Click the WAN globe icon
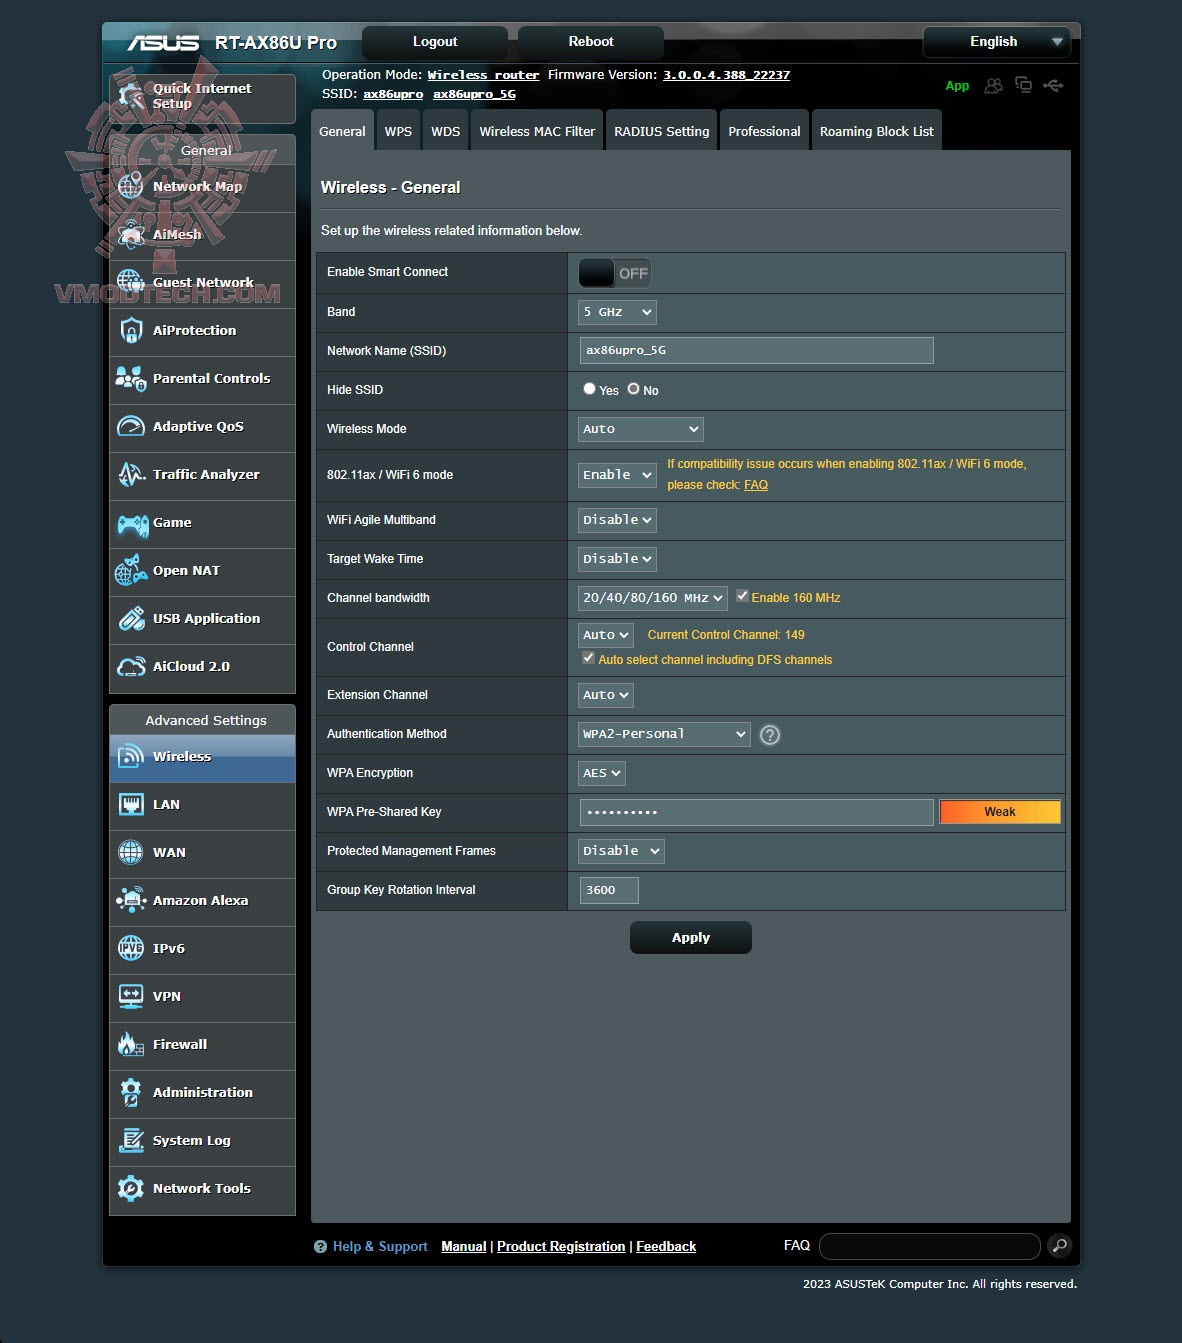The width and height of the screenshot is (1182, 1343). [x=131, y=853]
